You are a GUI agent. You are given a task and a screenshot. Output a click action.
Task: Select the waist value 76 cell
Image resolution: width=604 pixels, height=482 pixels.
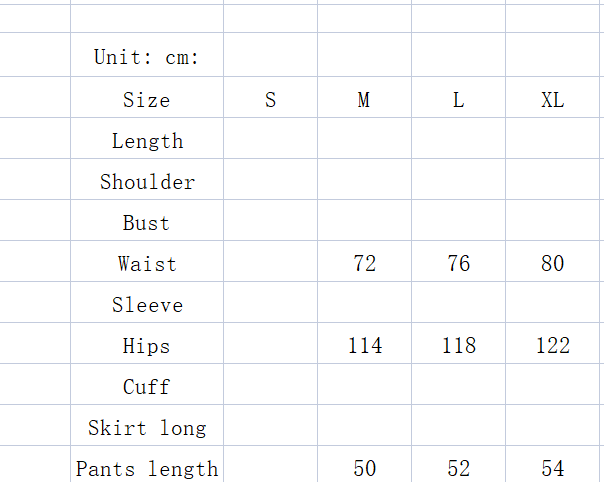tap(458, 264)
